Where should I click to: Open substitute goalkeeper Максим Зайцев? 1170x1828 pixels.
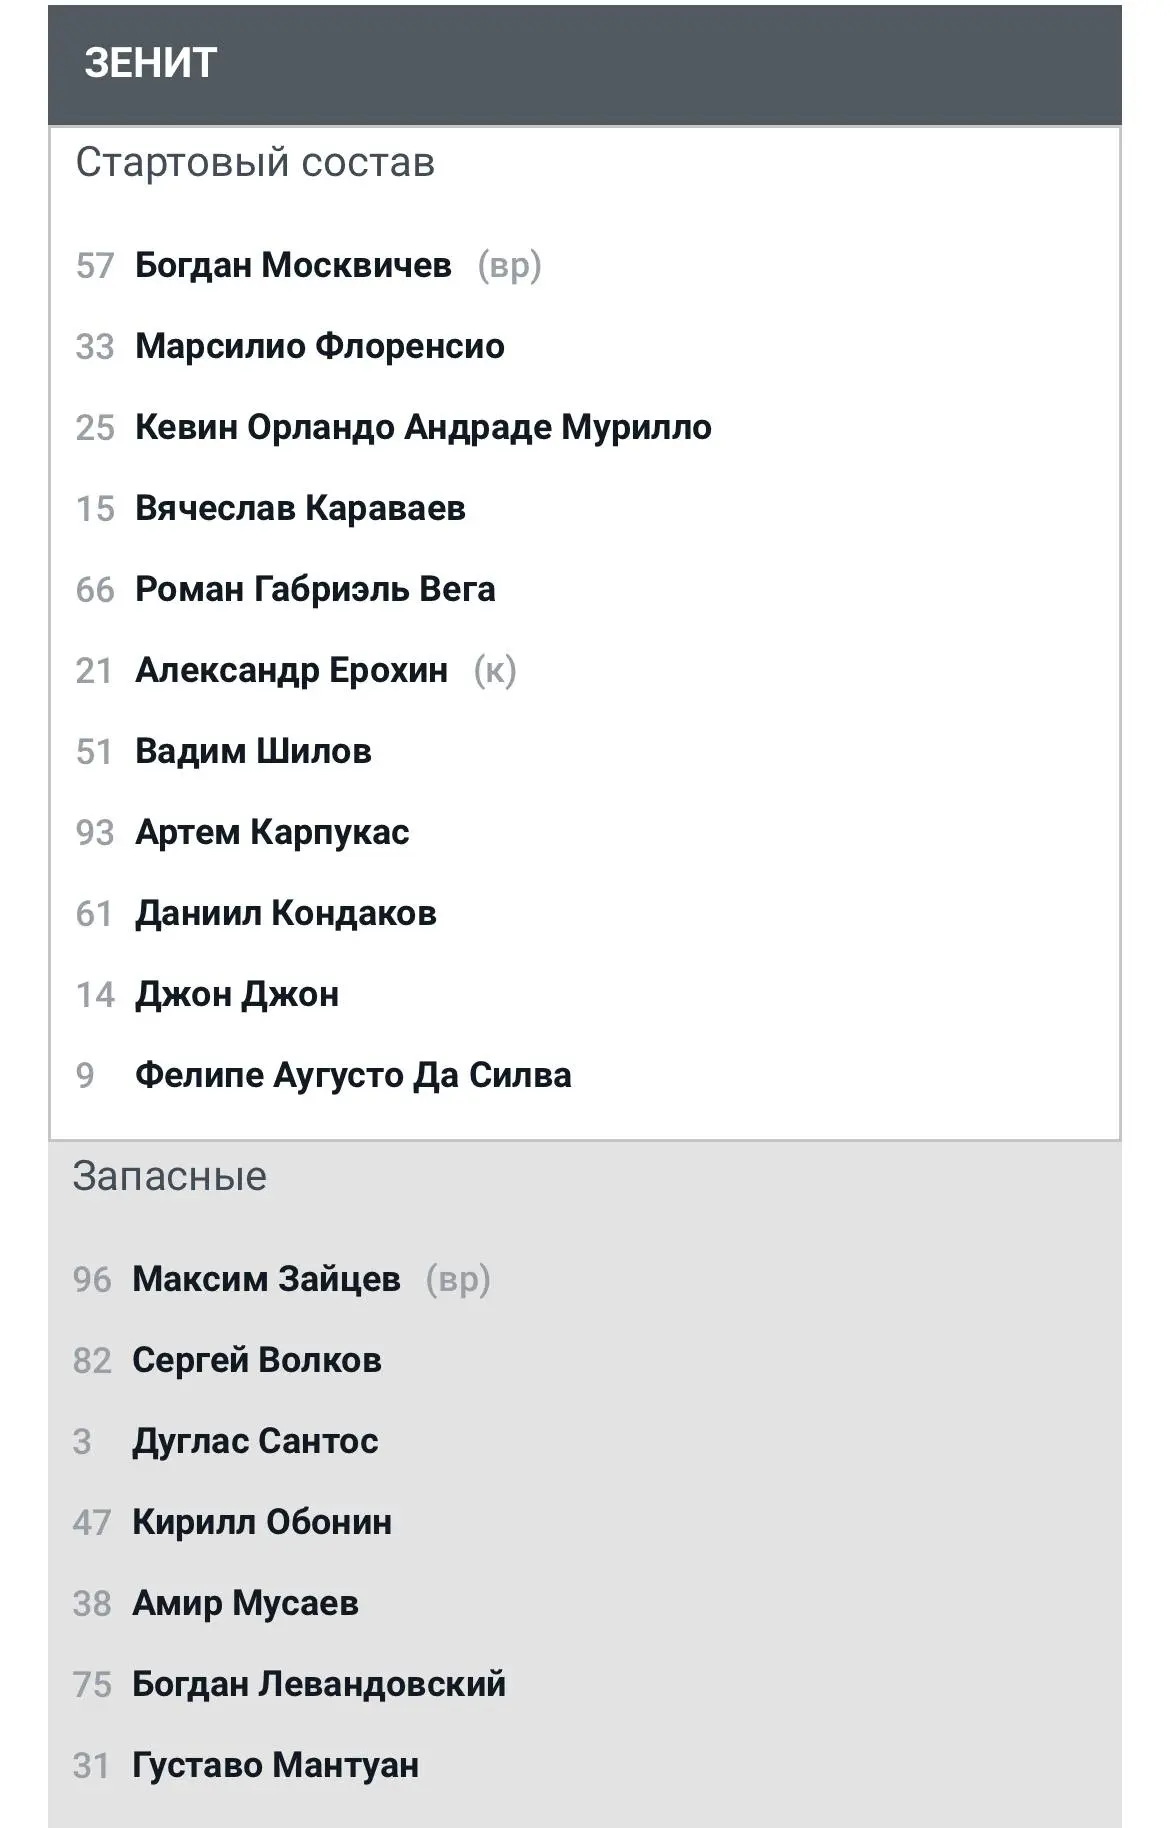[266, 1279]
